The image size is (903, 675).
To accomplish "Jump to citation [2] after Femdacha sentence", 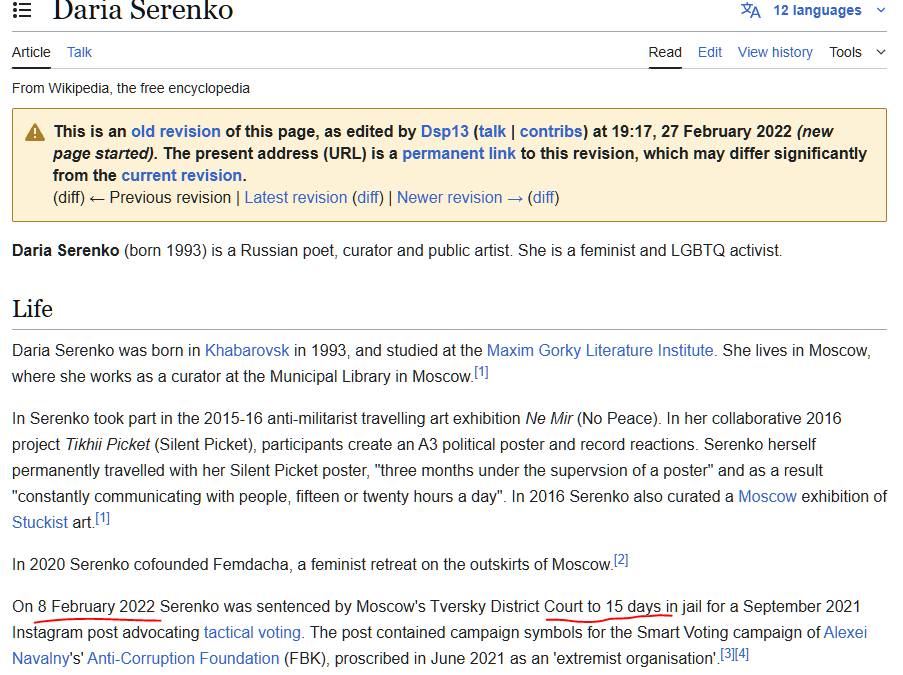I will point(621,560).
